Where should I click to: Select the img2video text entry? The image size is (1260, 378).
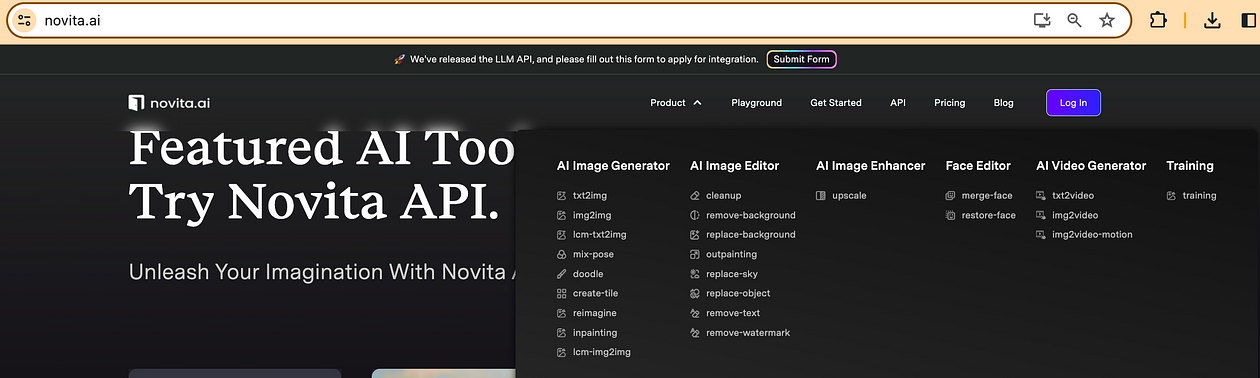click(1075, 215)
